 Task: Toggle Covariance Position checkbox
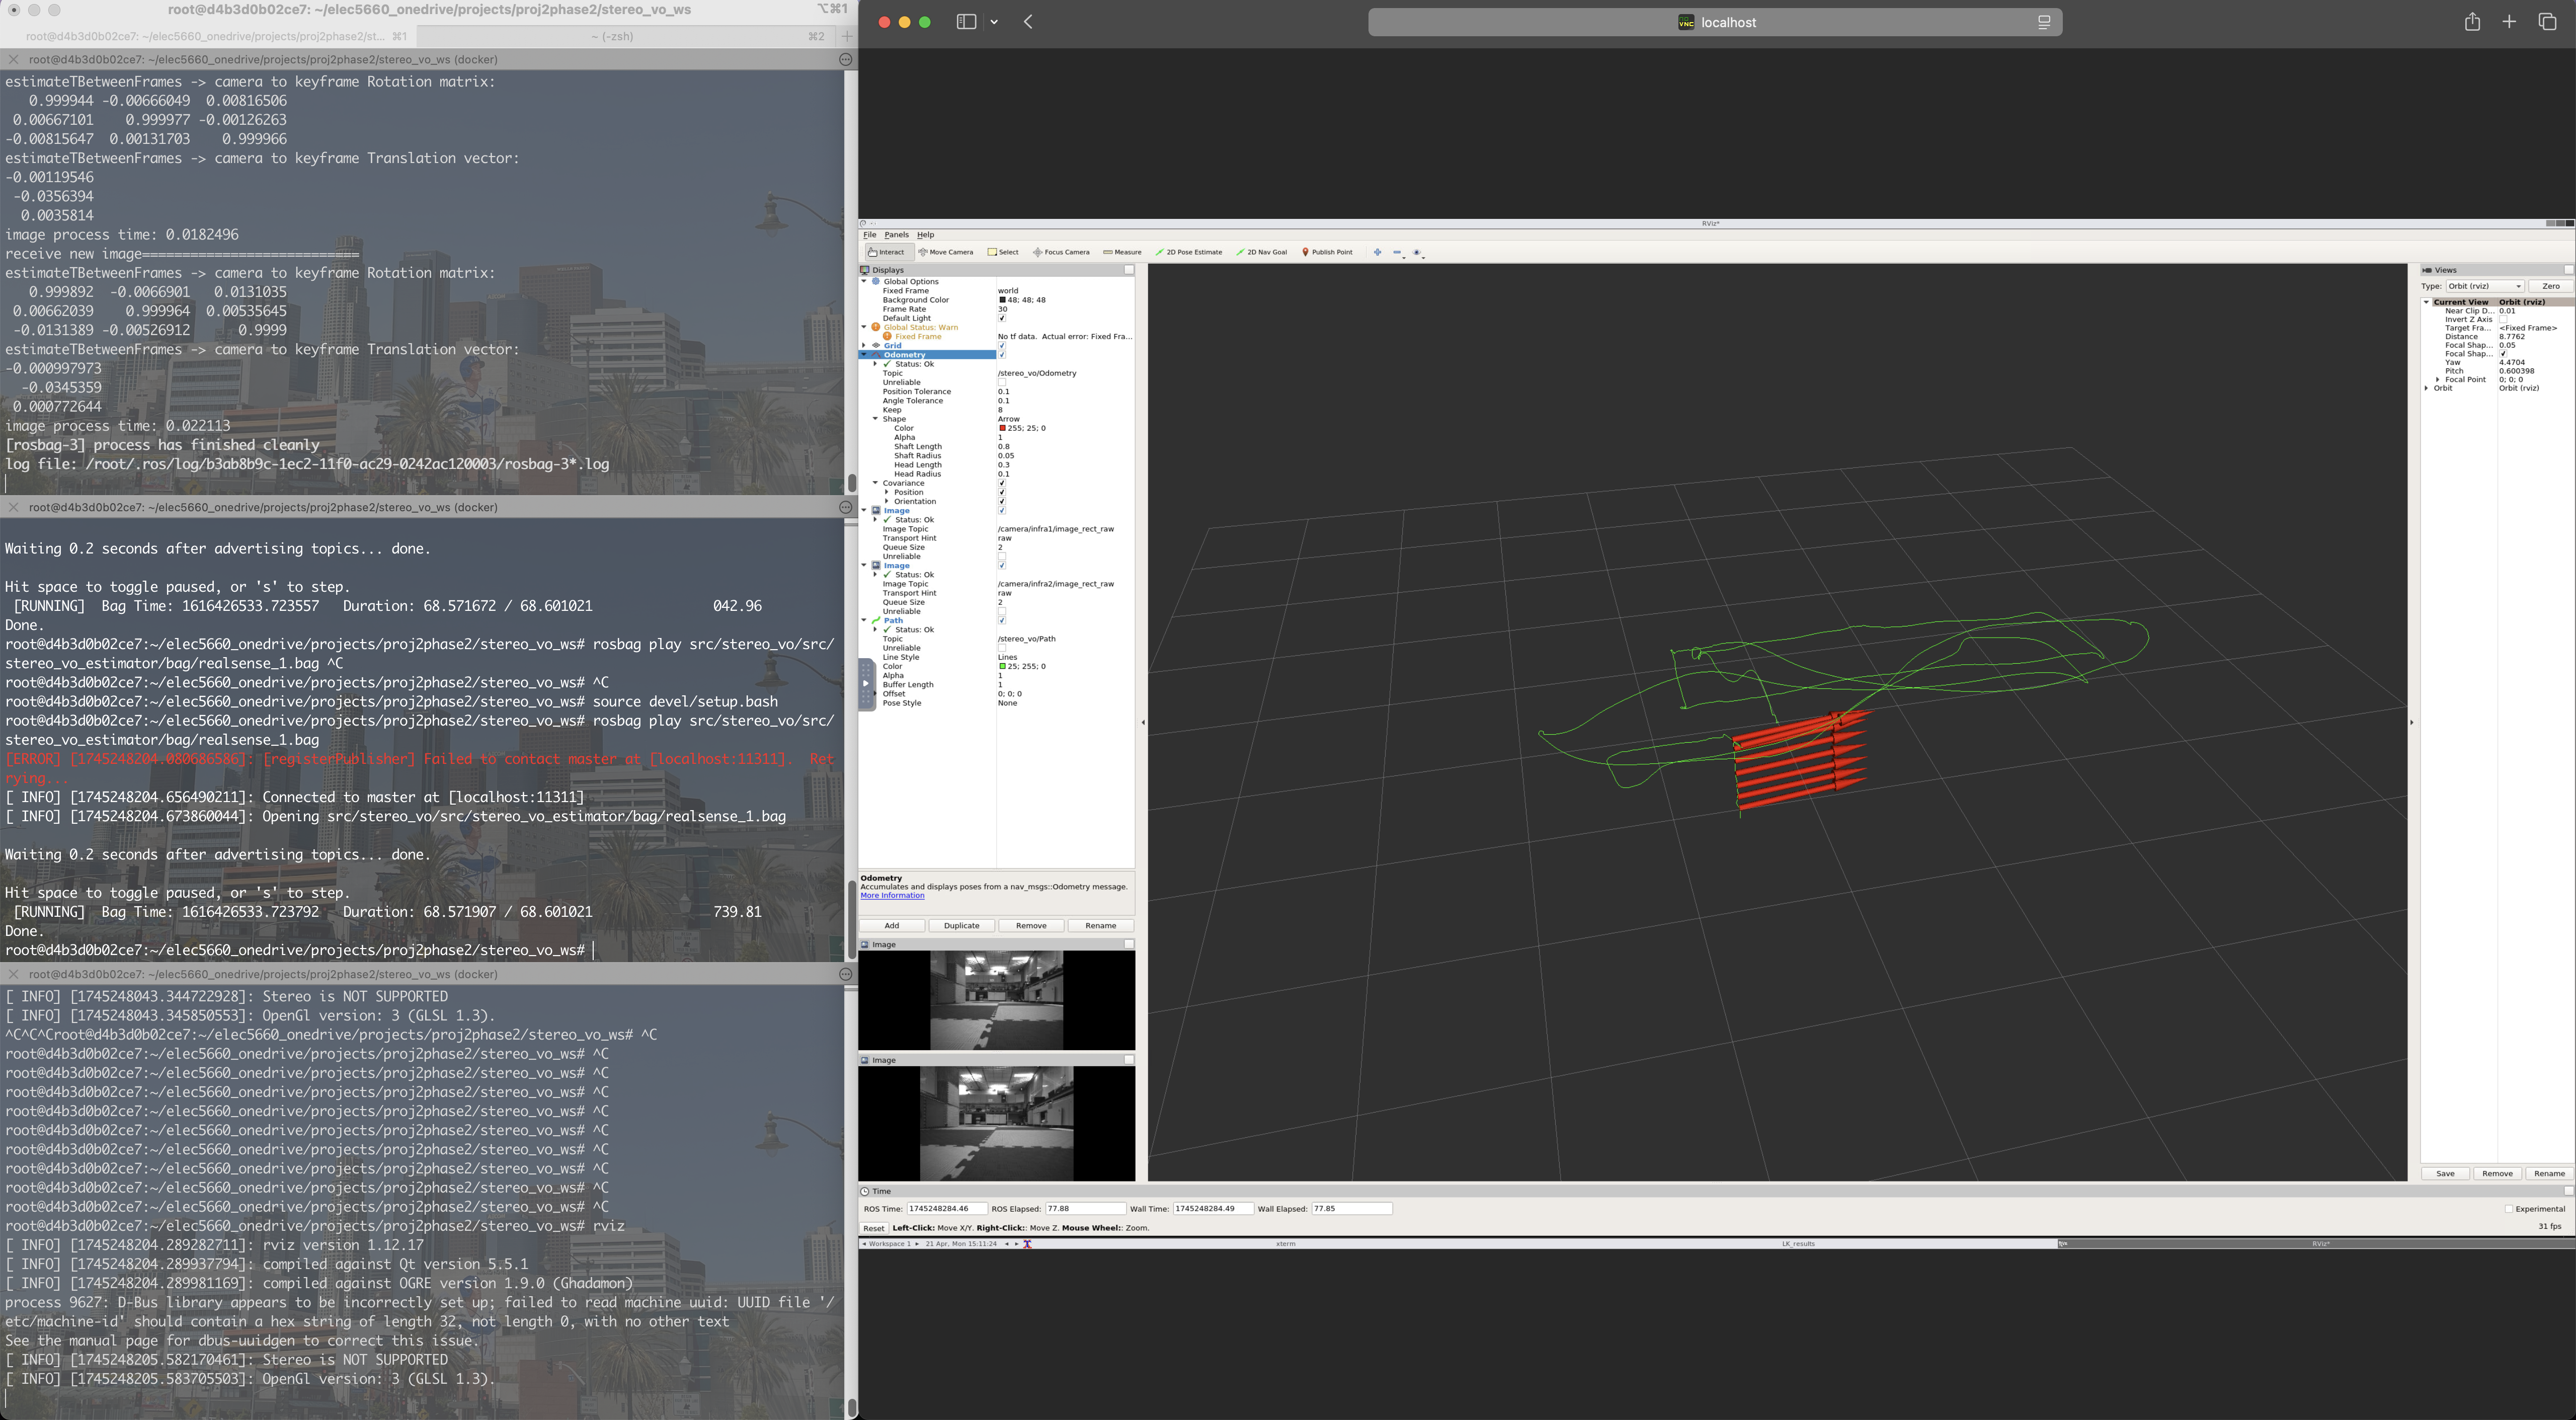(1002, 492)
